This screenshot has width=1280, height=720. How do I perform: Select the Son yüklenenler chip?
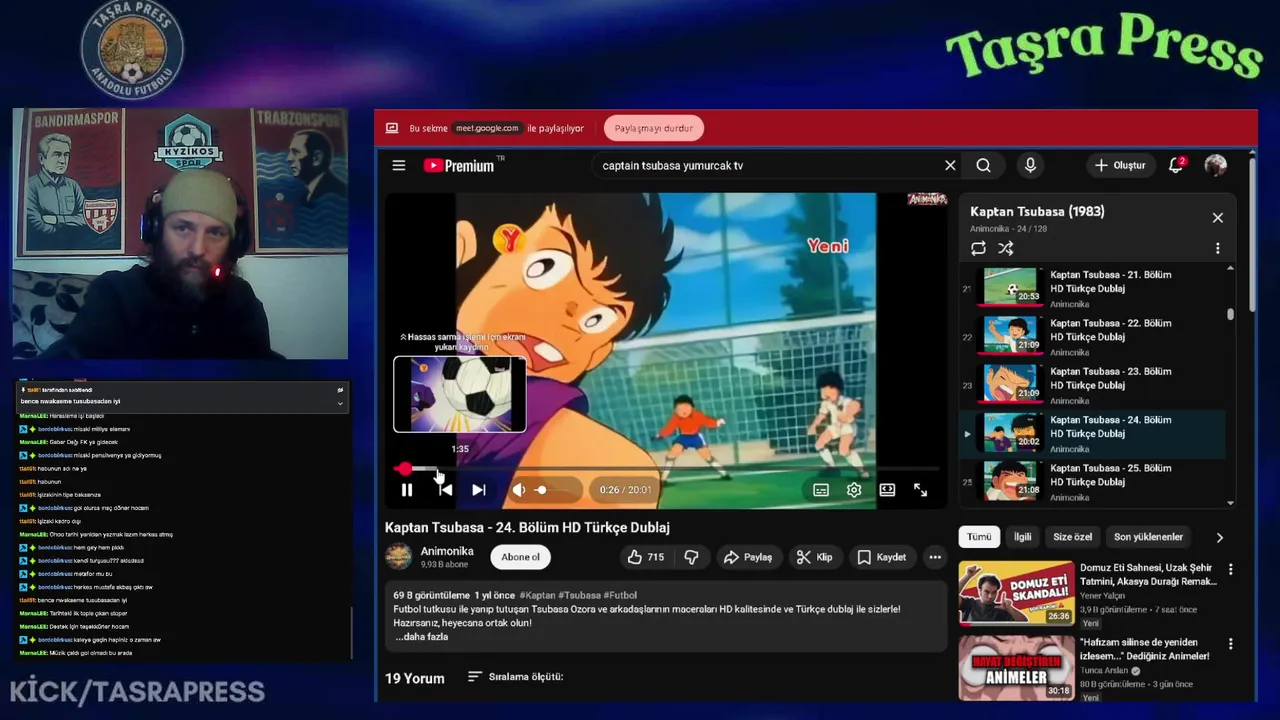click(1148, 537)
